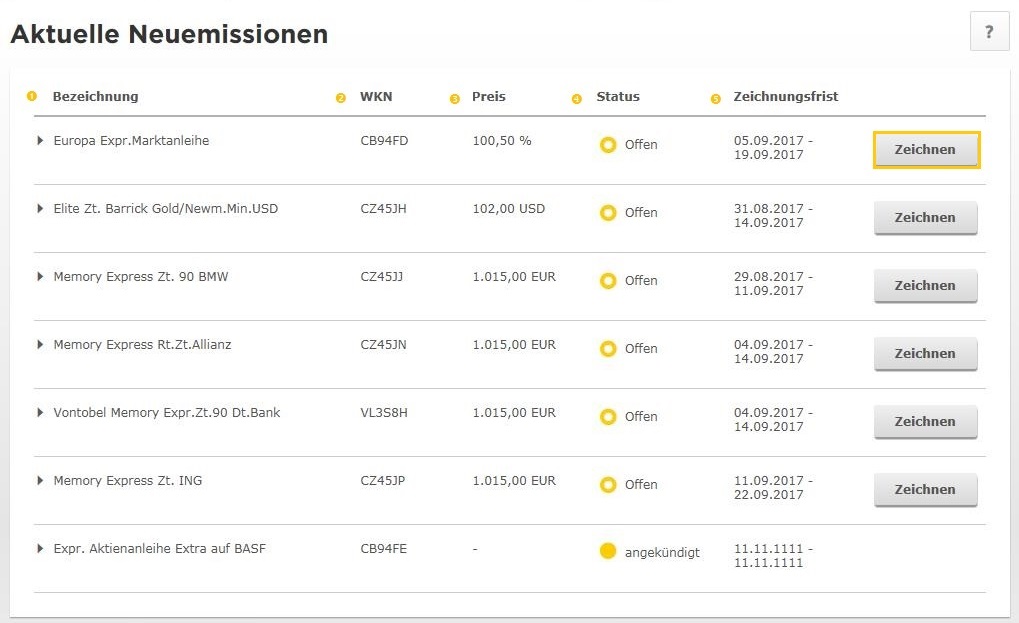Open the help question mark button

[x=989, y=31]
